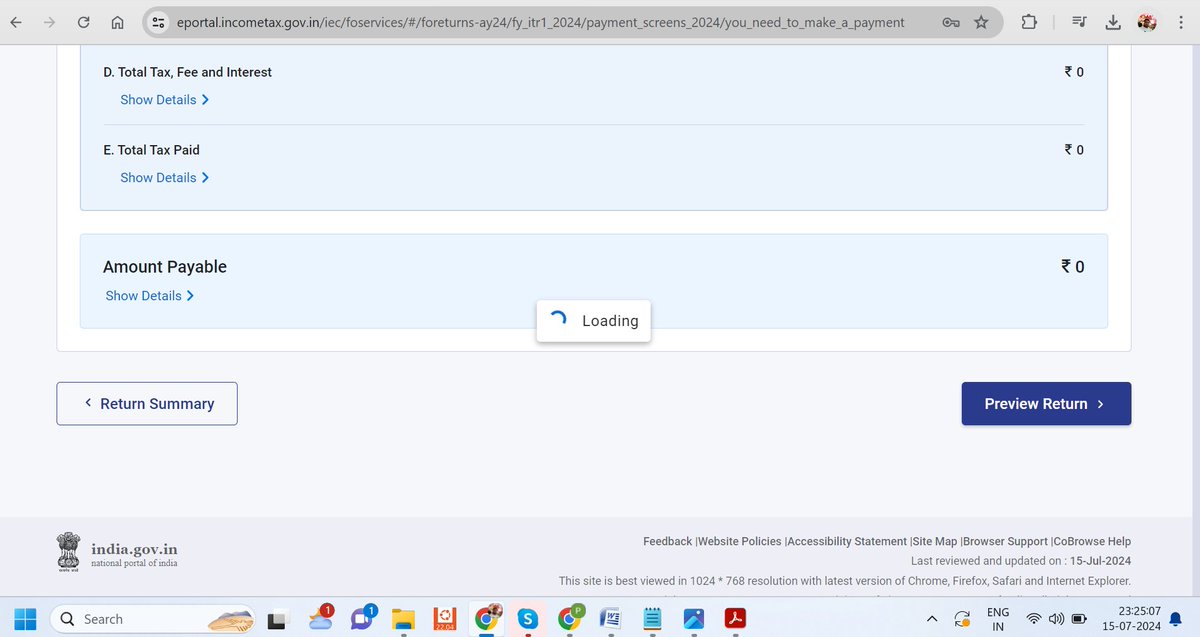Select 'D. Total Tax, Fee and Interest' label
The width and height of the screenshot is (1200, 637).
coord(187,72)
